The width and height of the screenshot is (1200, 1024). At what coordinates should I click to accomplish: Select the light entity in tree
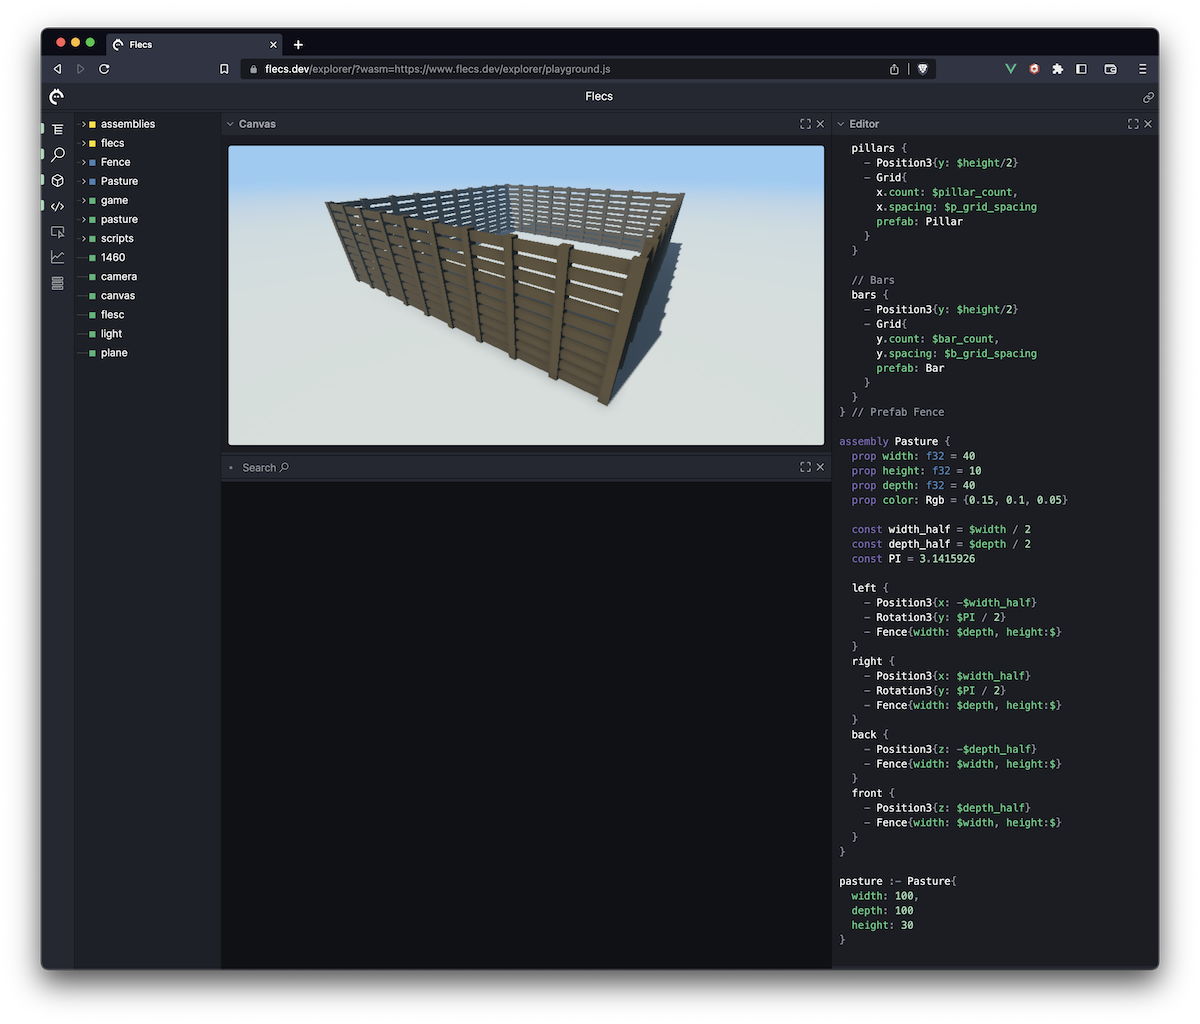[111, 334]
